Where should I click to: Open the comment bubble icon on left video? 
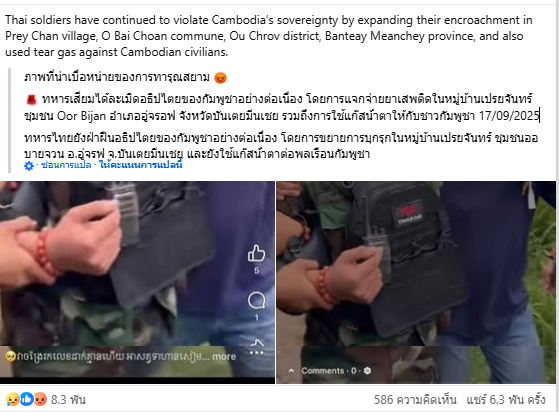pyautogui.click(x=256, y=301)
